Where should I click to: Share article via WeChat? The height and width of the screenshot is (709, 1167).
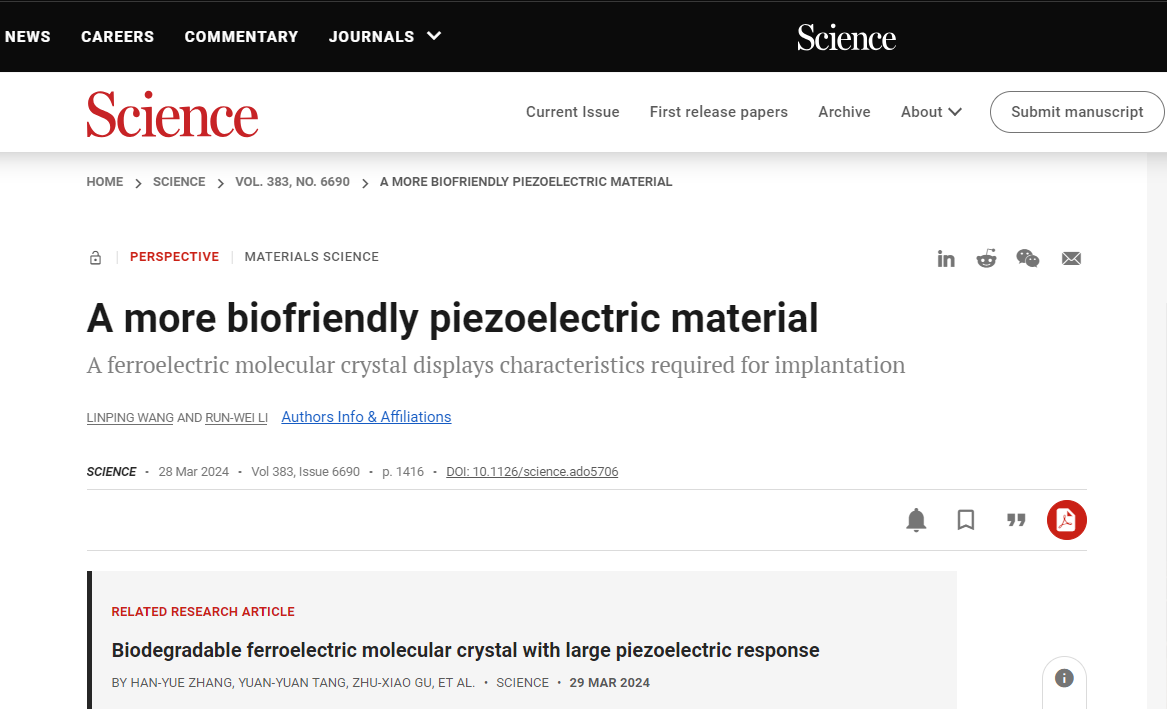pos(1028,259)
